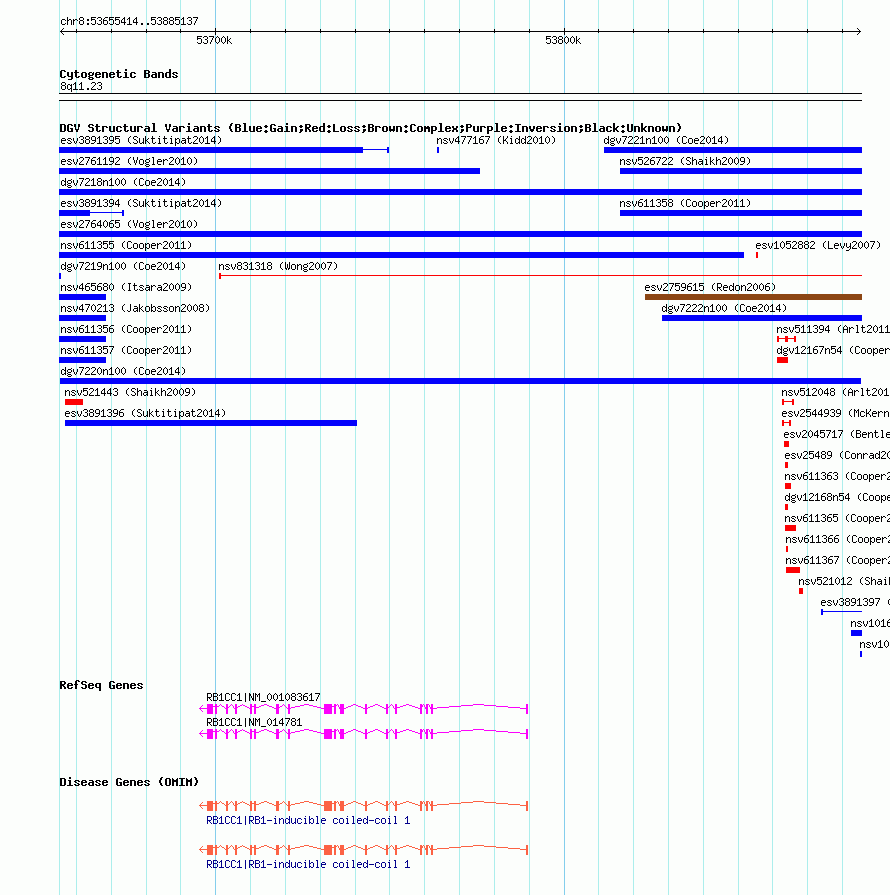Click dgv7219n100 (Coe2014) label

(123, 267)
